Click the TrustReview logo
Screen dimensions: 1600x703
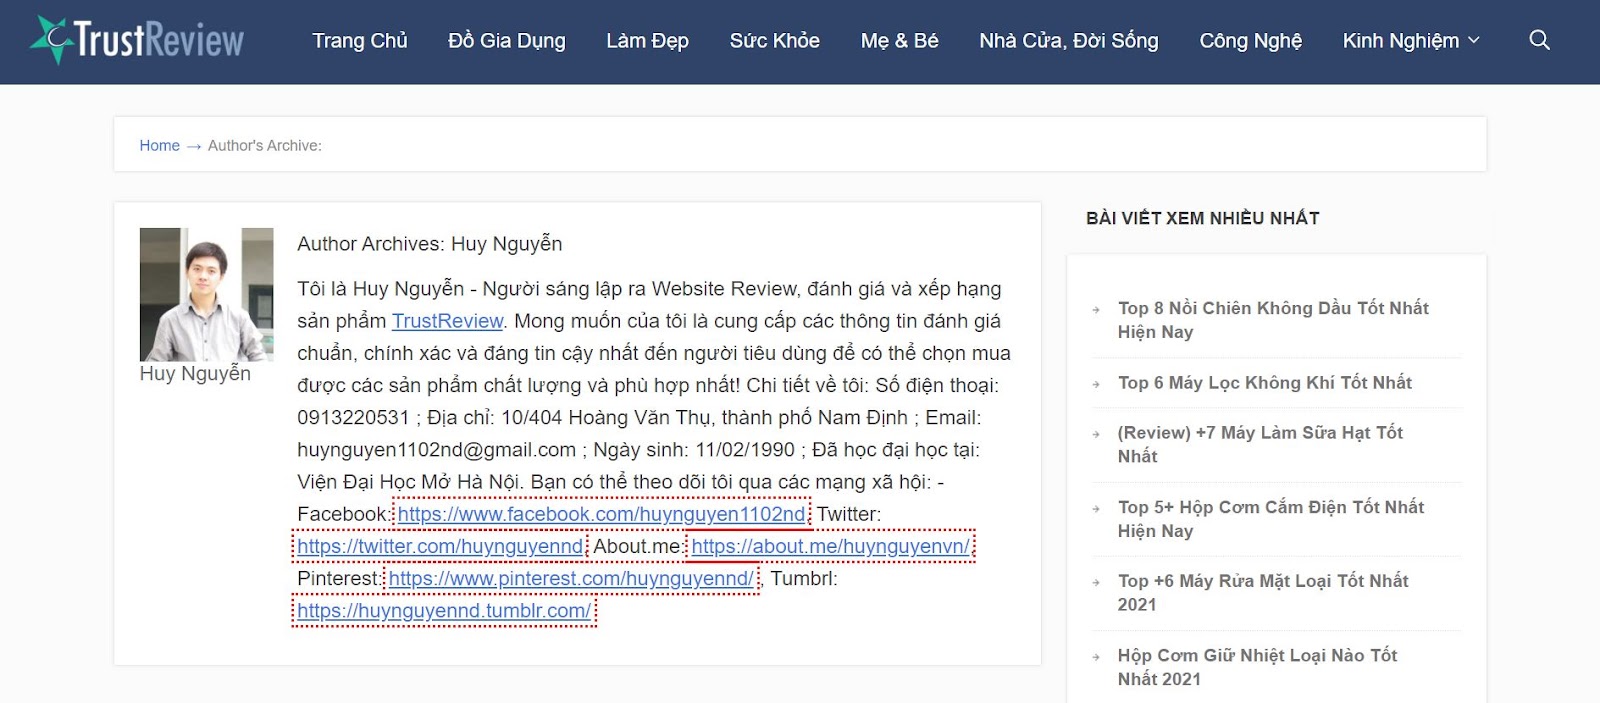[137, 40]
